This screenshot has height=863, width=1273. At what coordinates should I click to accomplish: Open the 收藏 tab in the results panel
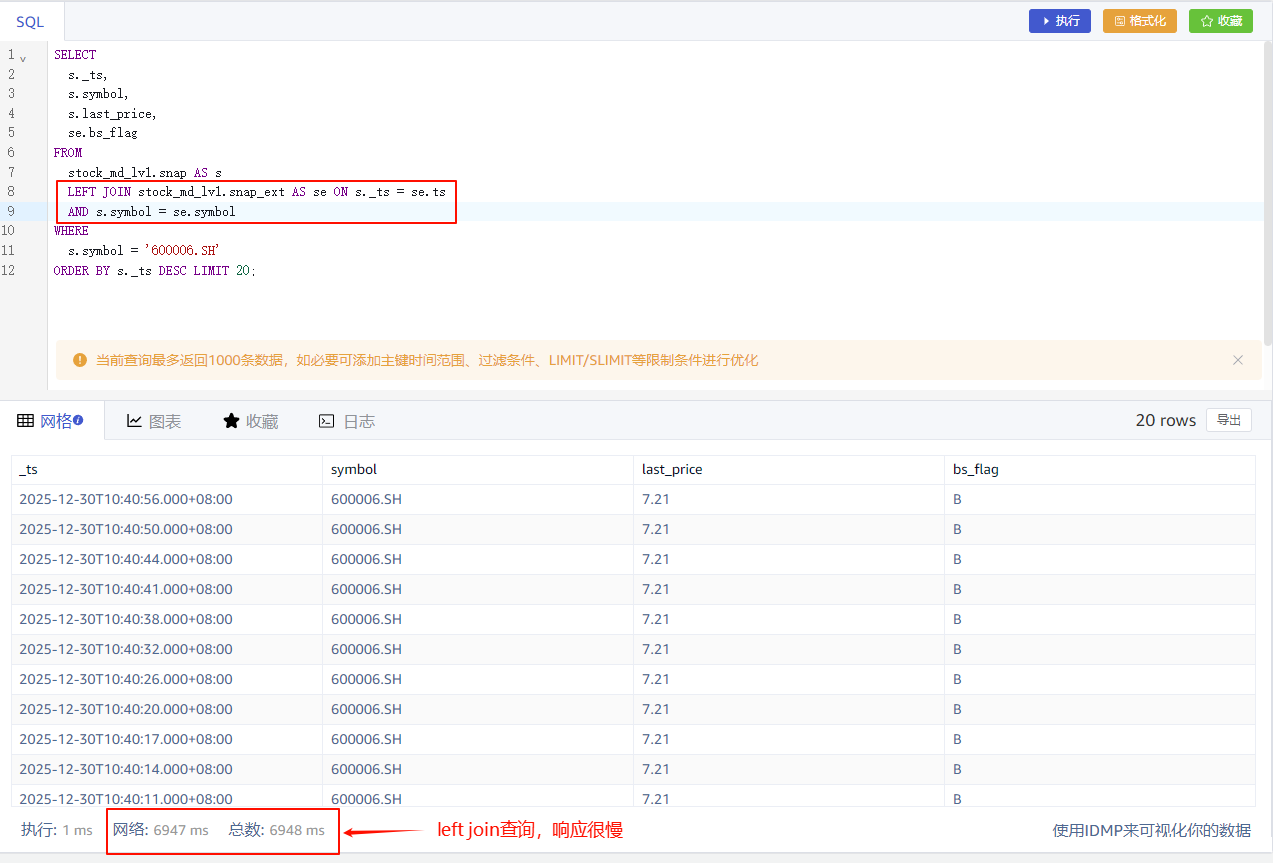point(250,421)
